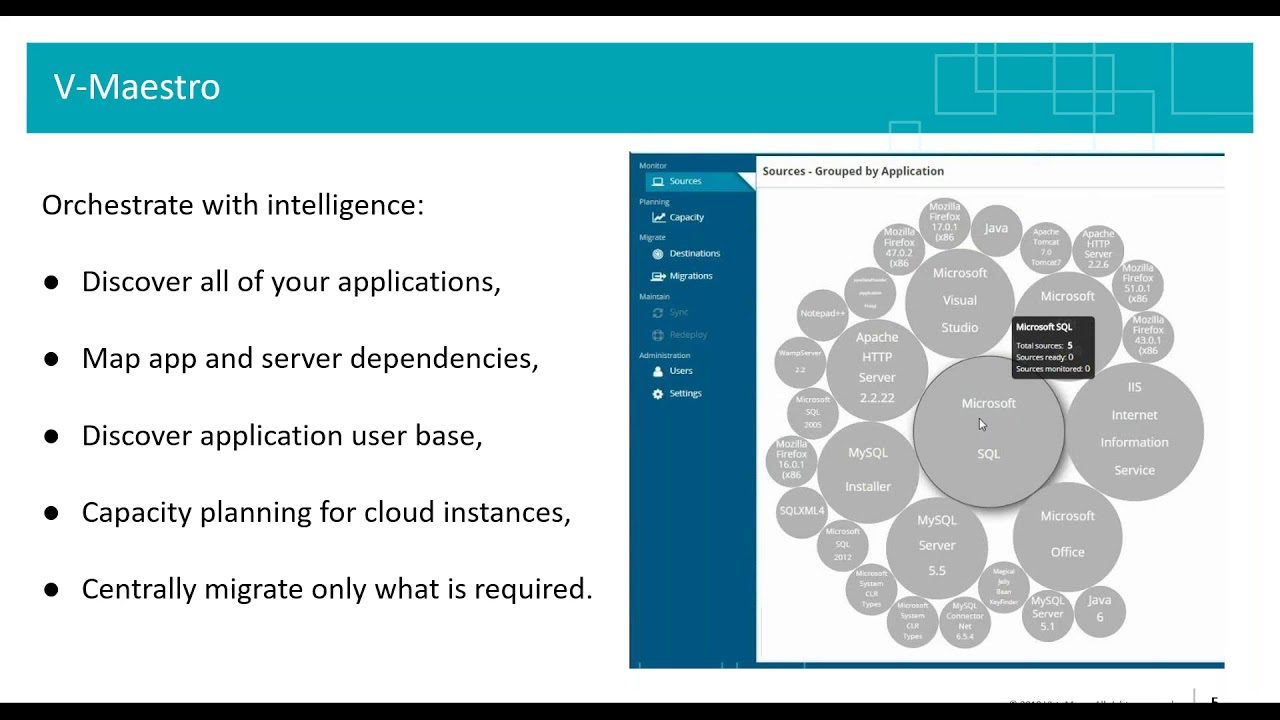
Task: Click the greyed-out Sync icon
Action: click(x=658, y=313)
